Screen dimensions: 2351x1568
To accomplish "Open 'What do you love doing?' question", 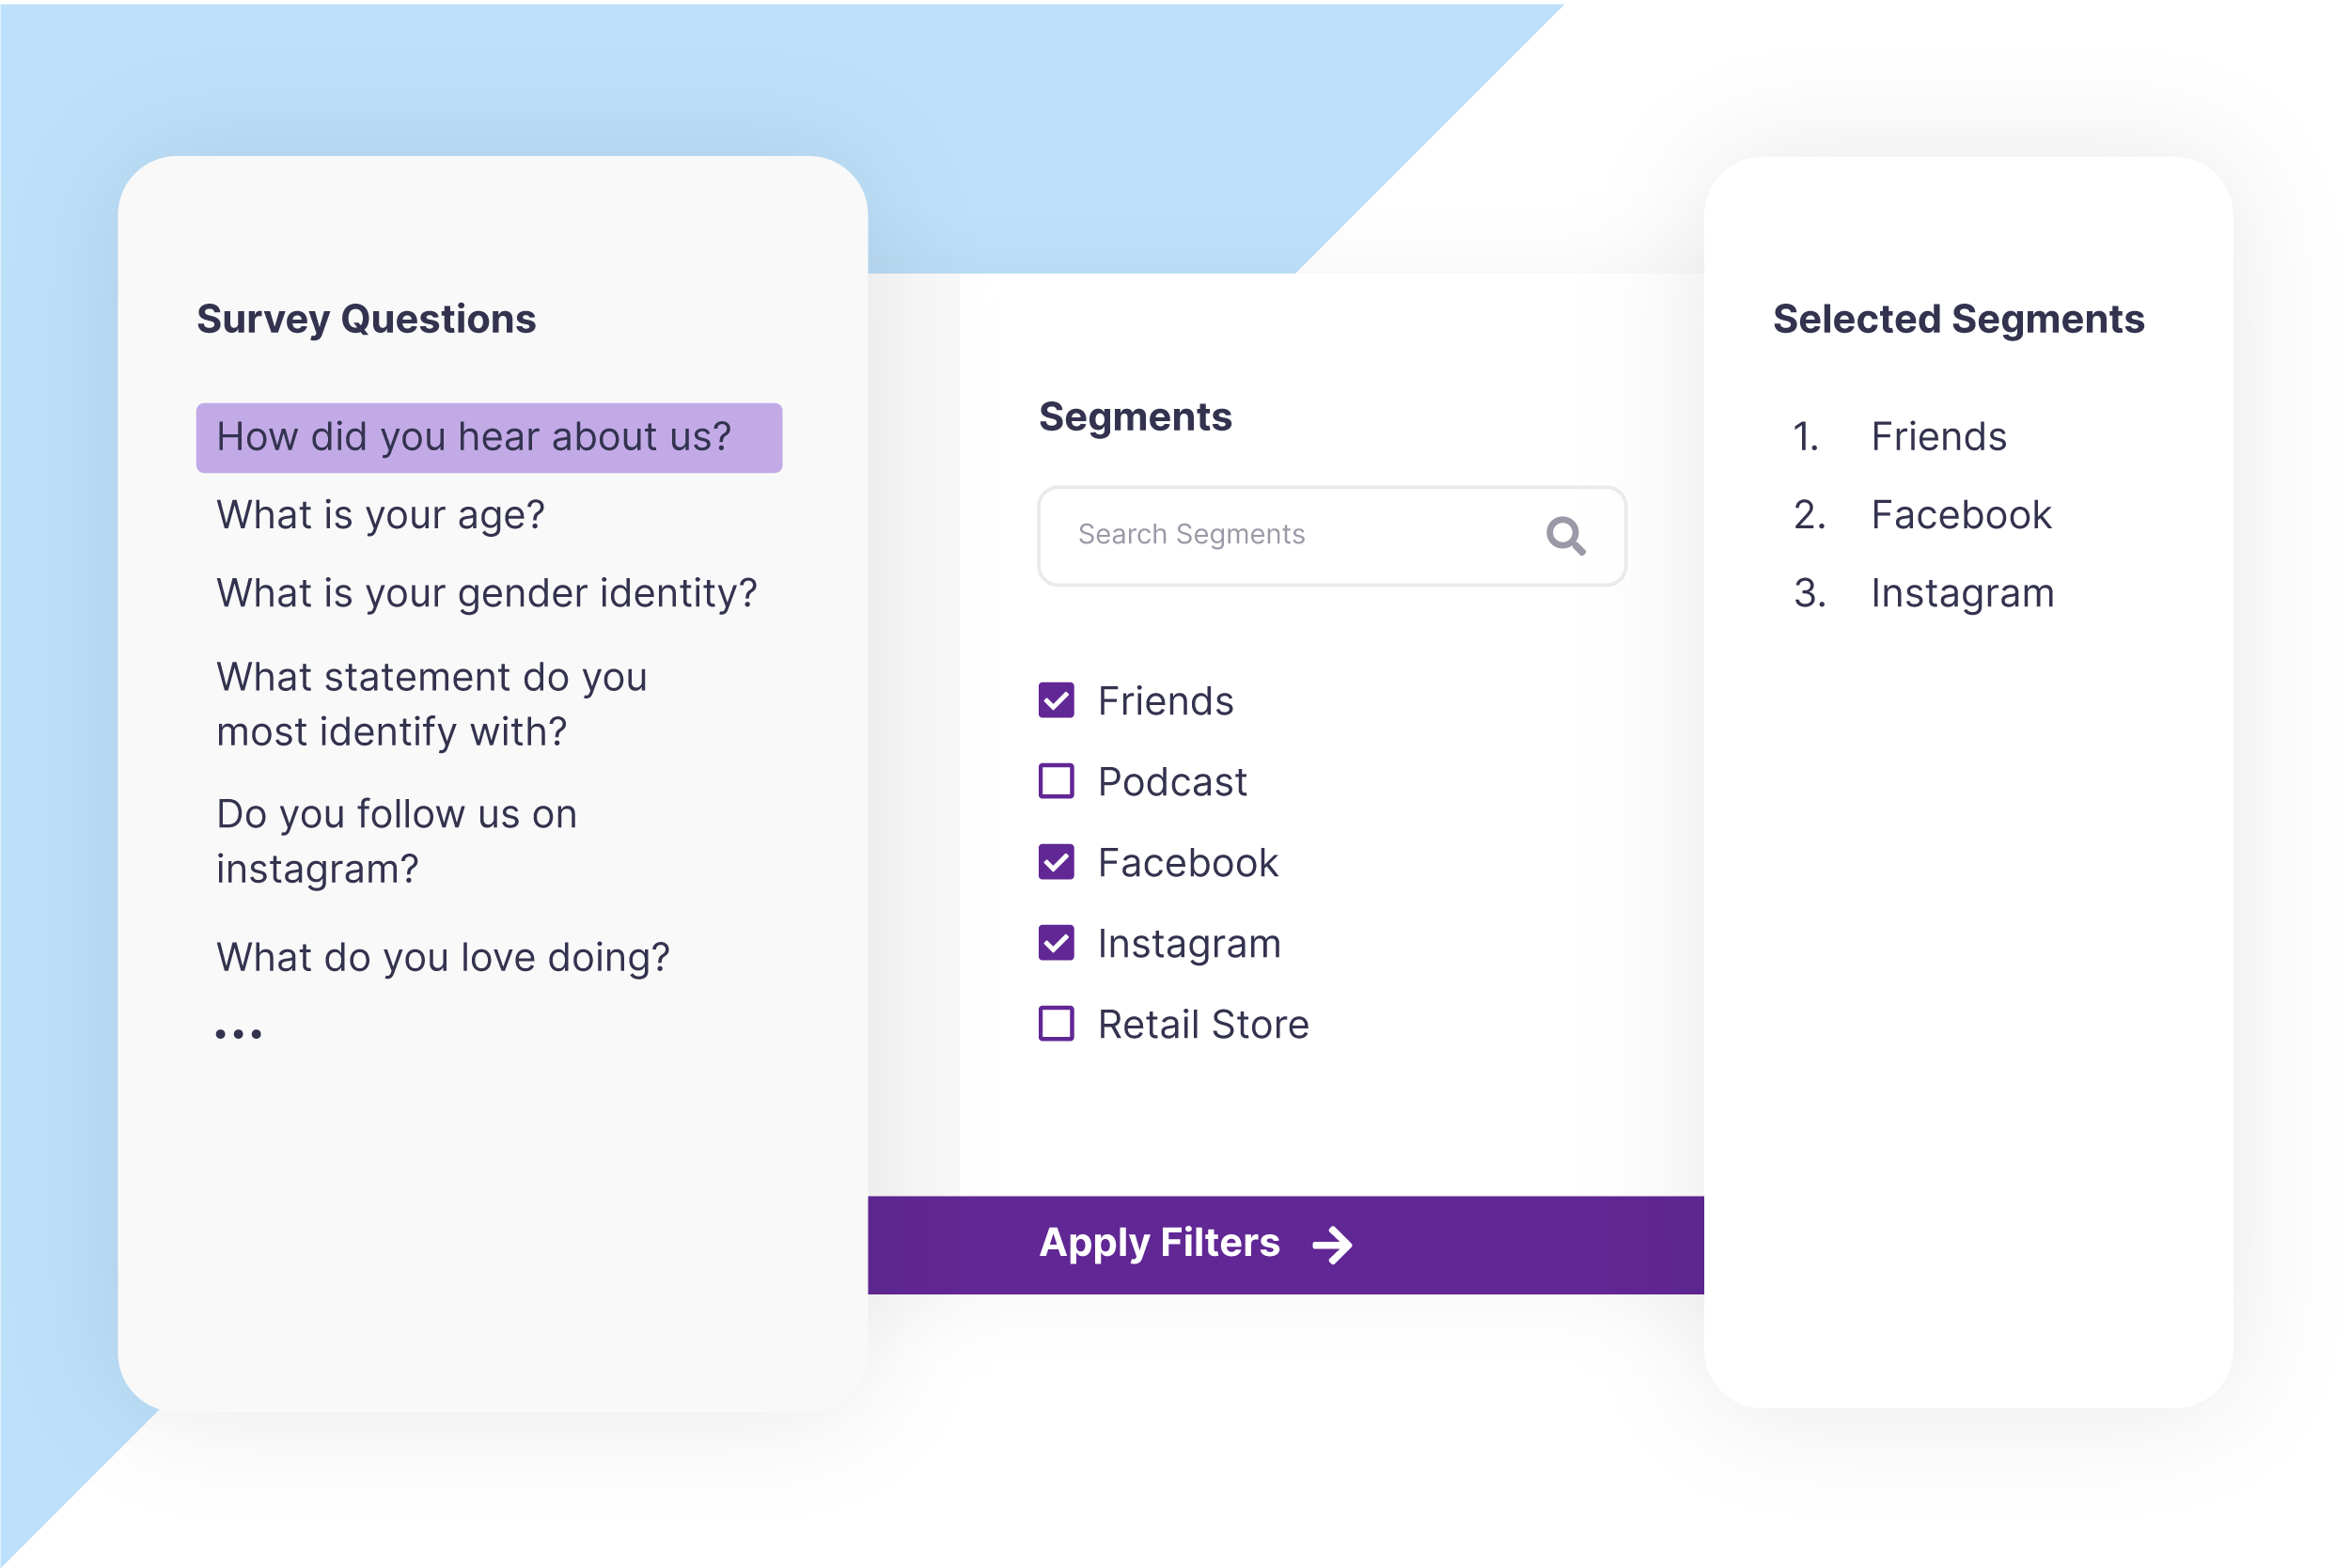I will pos(443,958).
